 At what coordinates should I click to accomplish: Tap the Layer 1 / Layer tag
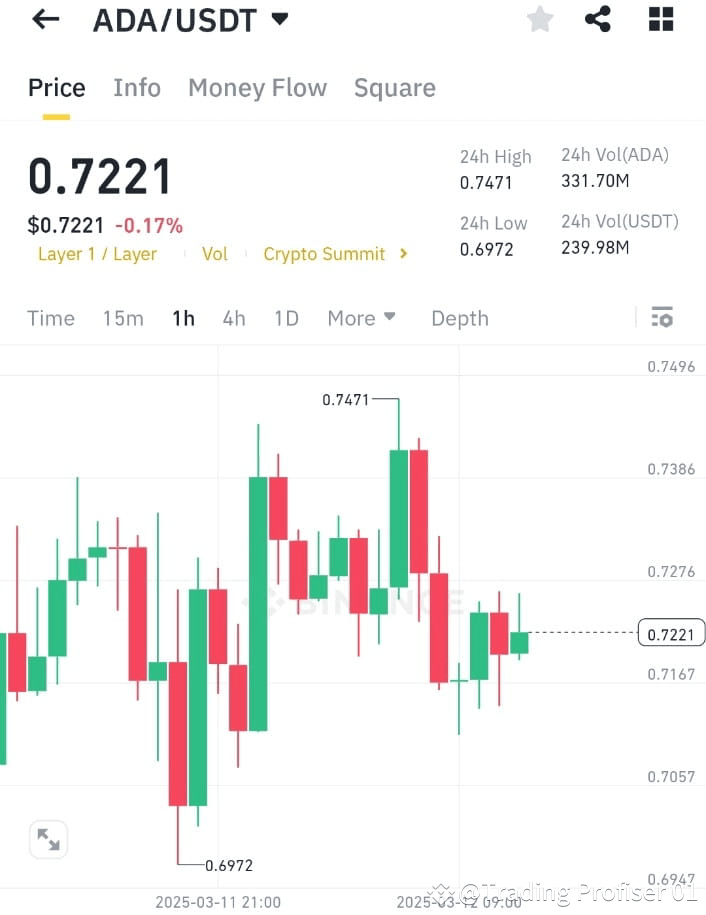pos(97,254)
